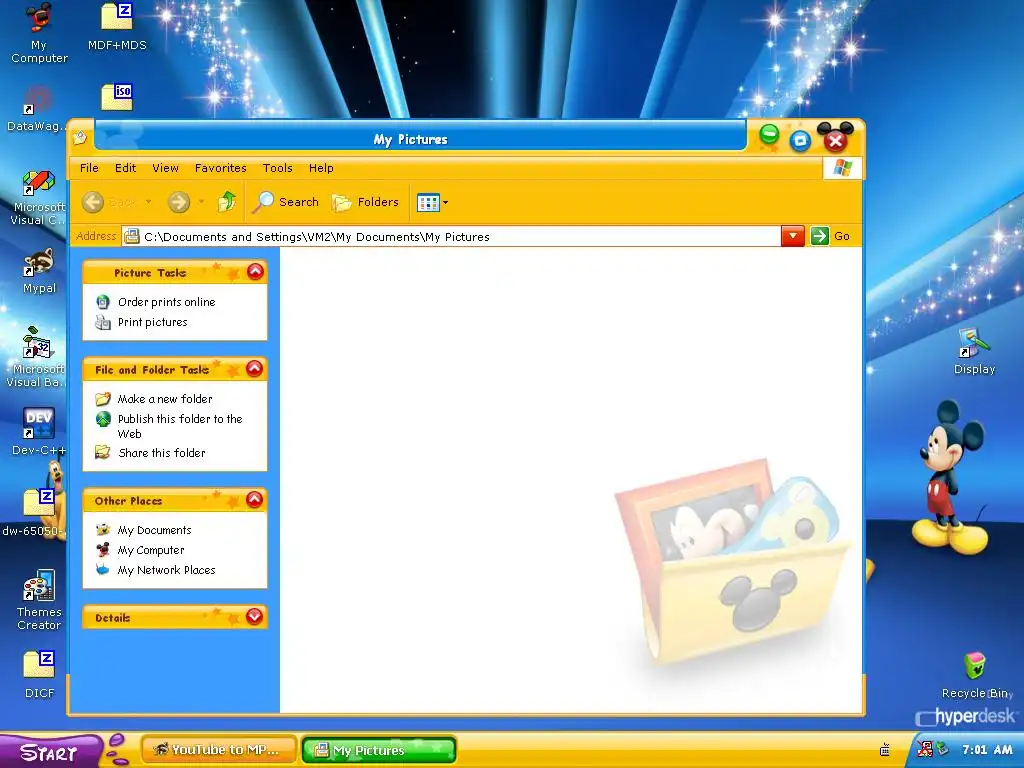Screen dimensions: 1024x768
Task: Open the Help menu
Action: 321,168
